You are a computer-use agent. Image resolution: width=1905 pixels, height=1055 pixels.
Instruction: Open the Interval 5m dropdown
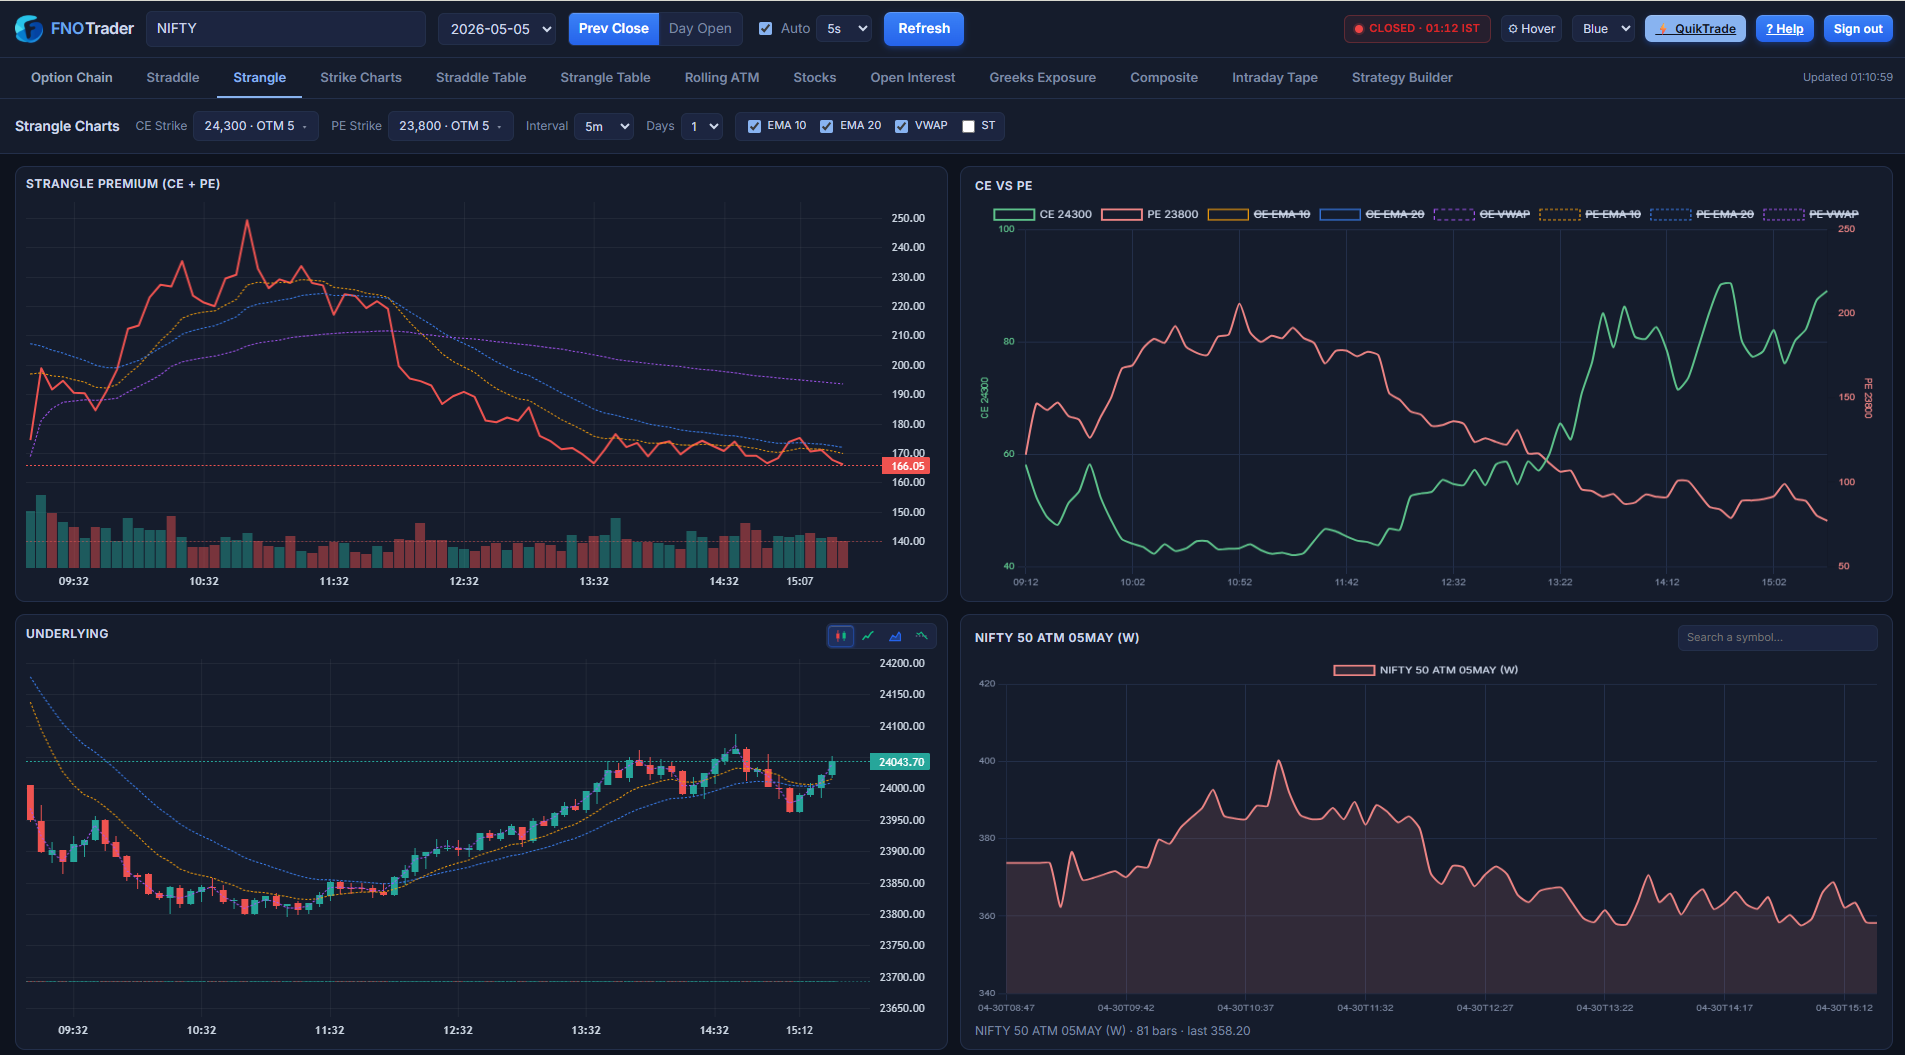(604, 126)
